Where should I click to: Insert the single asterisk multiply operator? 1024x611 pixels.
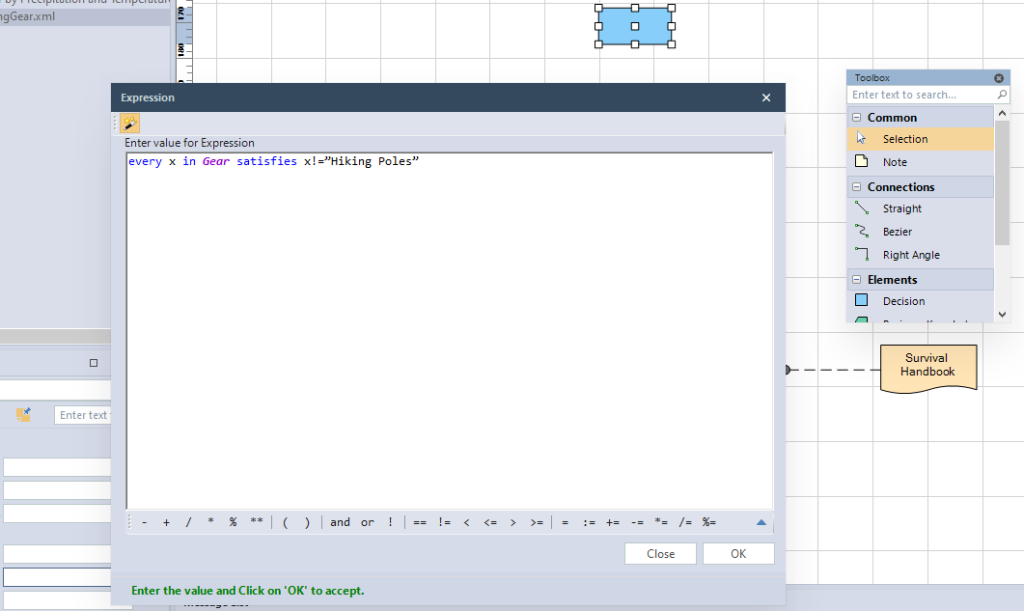210,522
